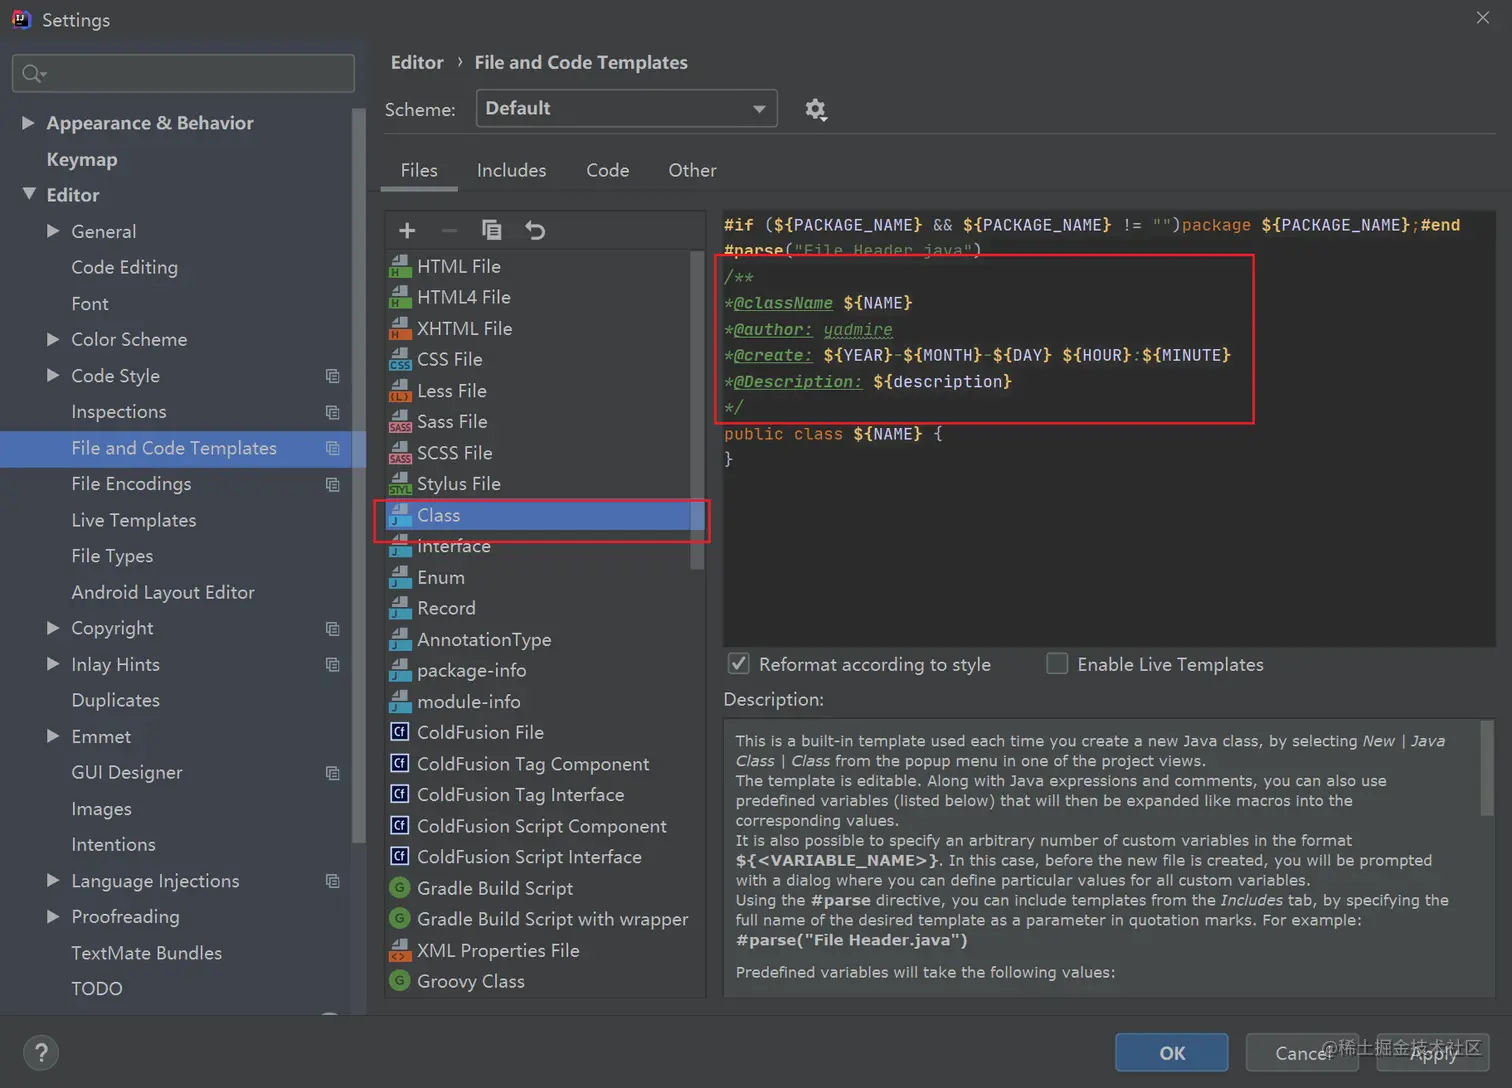
Task: Select the Stylus File template icon
Action: click(x=400, y=484)
